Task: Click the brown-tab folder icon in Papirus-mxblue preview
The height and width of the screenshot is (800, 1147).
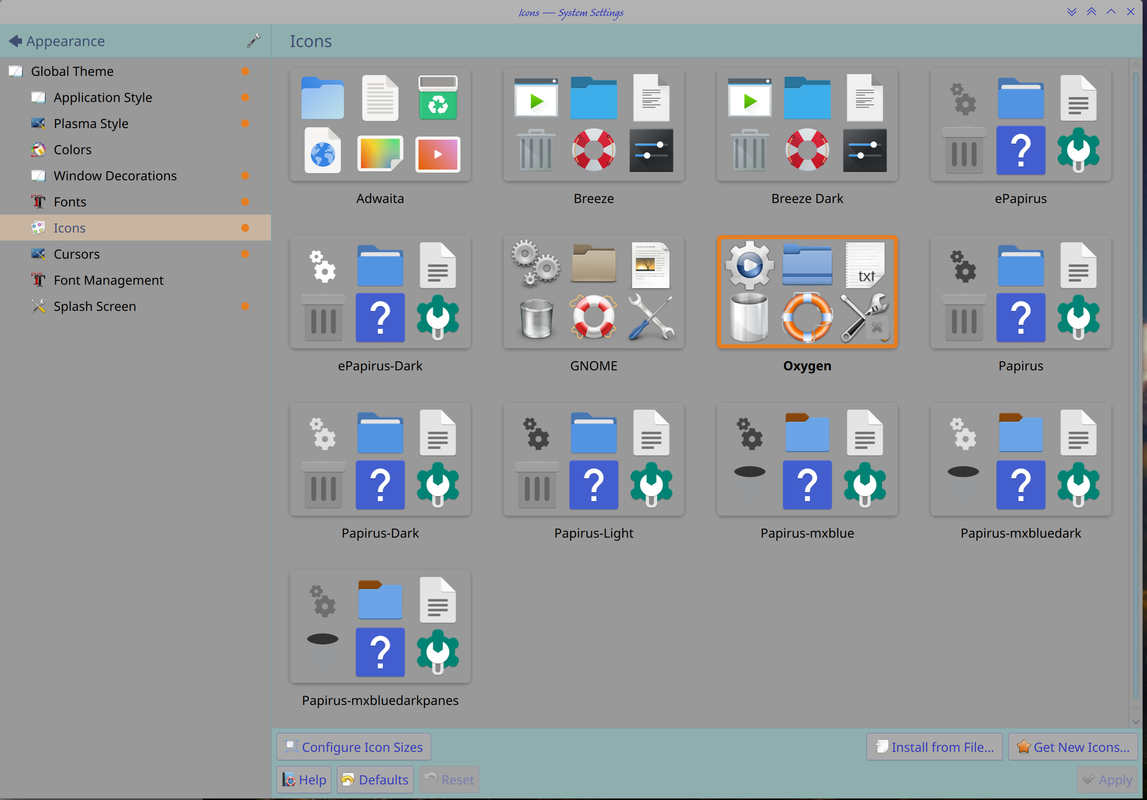Action: [x=807, y=432]
